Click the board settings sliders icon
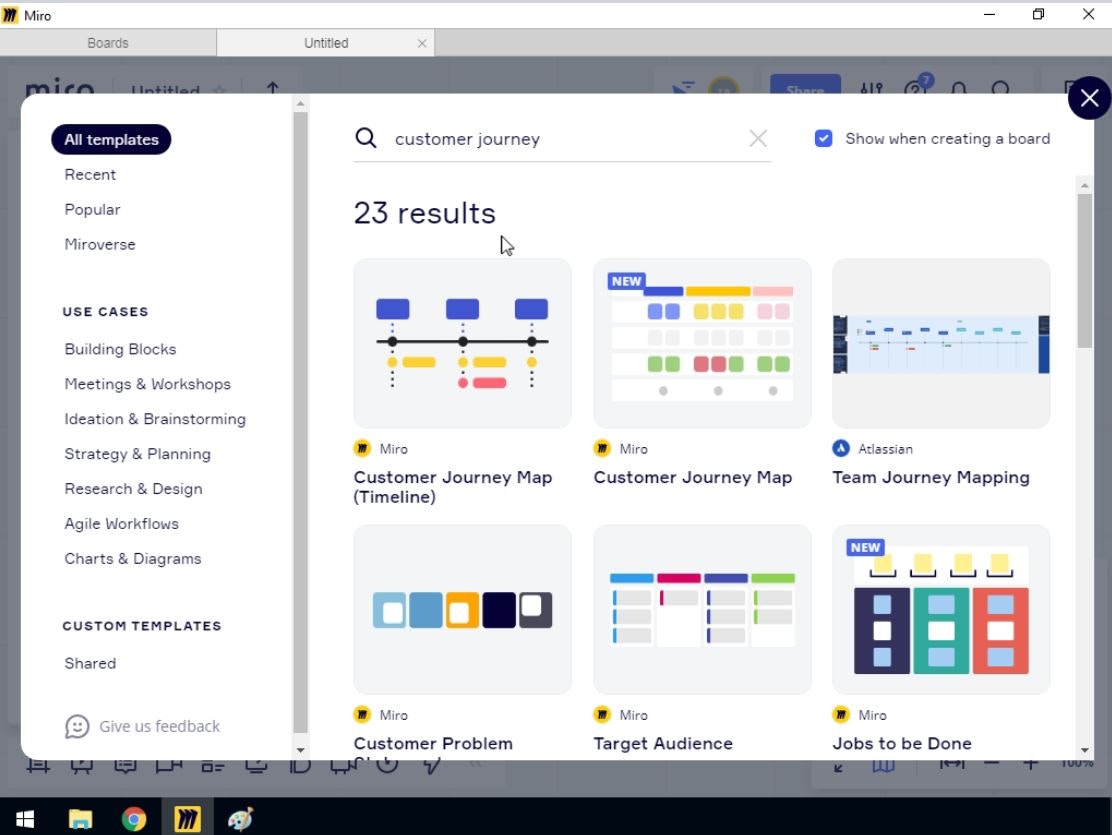1112x835 pixels. point(872,87)
